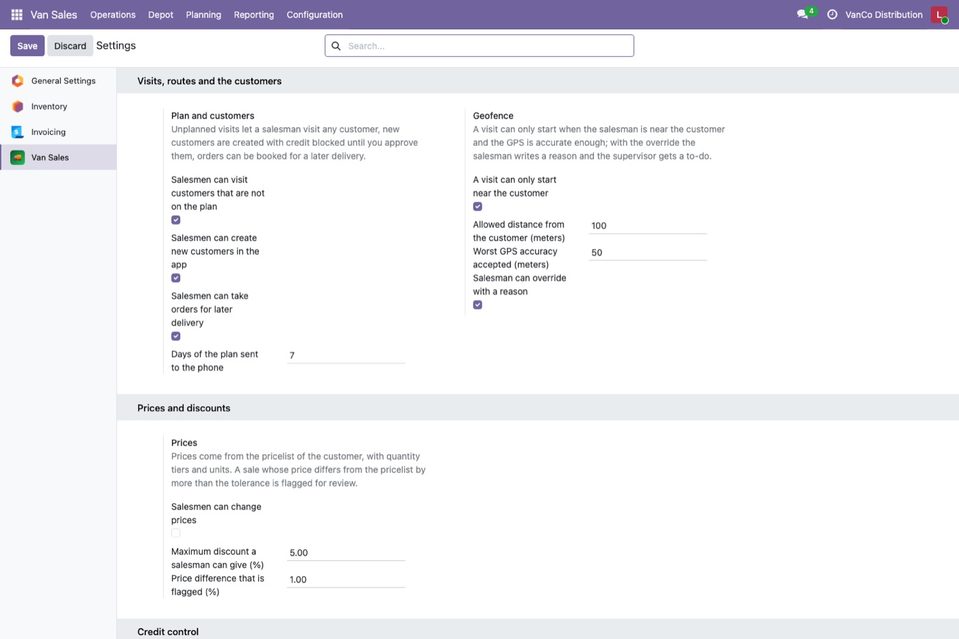This screenshot has height=639, width=959.
Task: Click the search magnifier icon
Action: click(336, 46)
